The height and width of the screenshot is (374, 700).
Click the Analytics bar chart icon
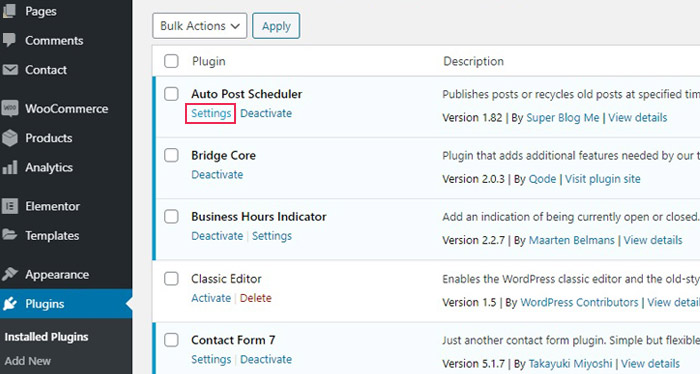[x=9, y=167]
